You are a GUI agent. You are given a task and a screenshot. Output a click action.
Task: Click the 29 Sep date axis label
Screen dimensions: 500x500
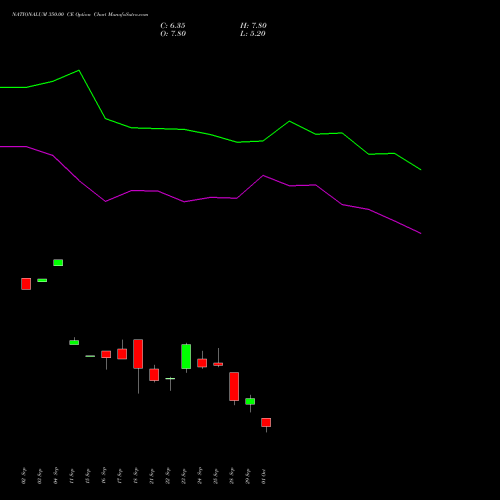[248, 476]
